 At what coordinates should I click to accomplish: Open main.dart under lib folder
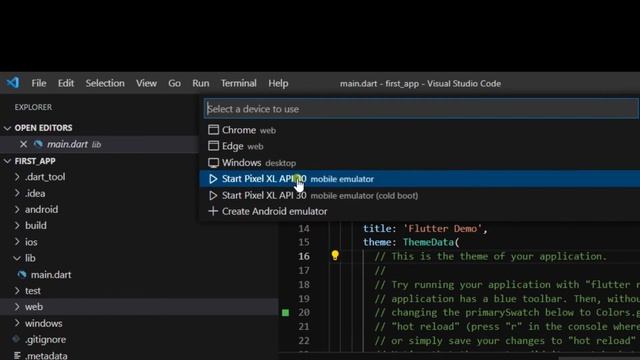point(51,275)
